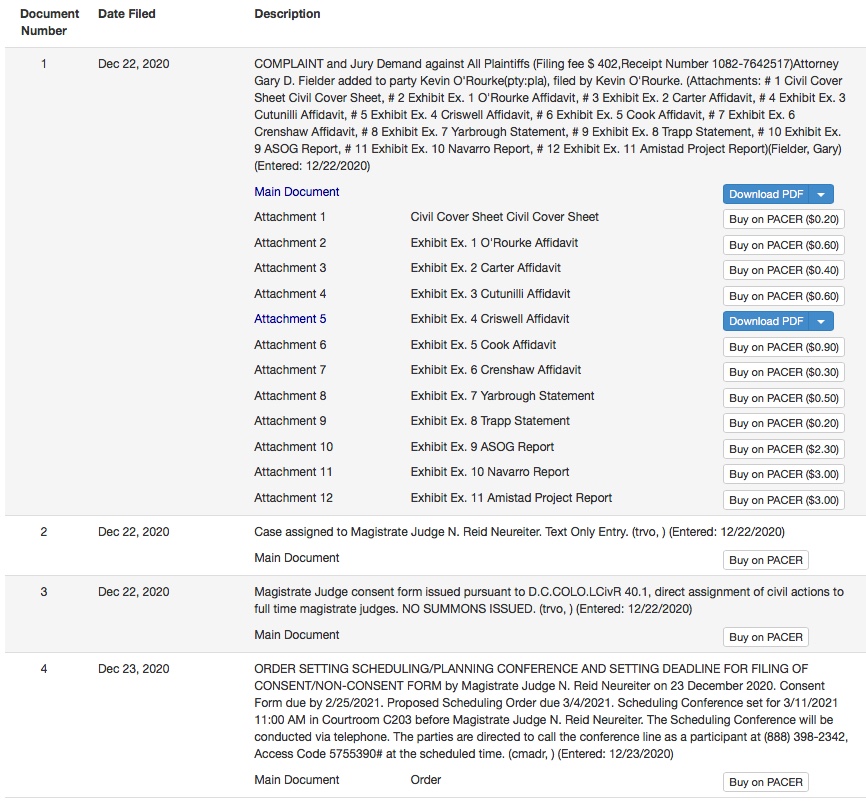Click 'Exhibit Ex. 11 Amistad Project Report' text
Viewport: 866px width, 811px height.
(x=511, y=498)
